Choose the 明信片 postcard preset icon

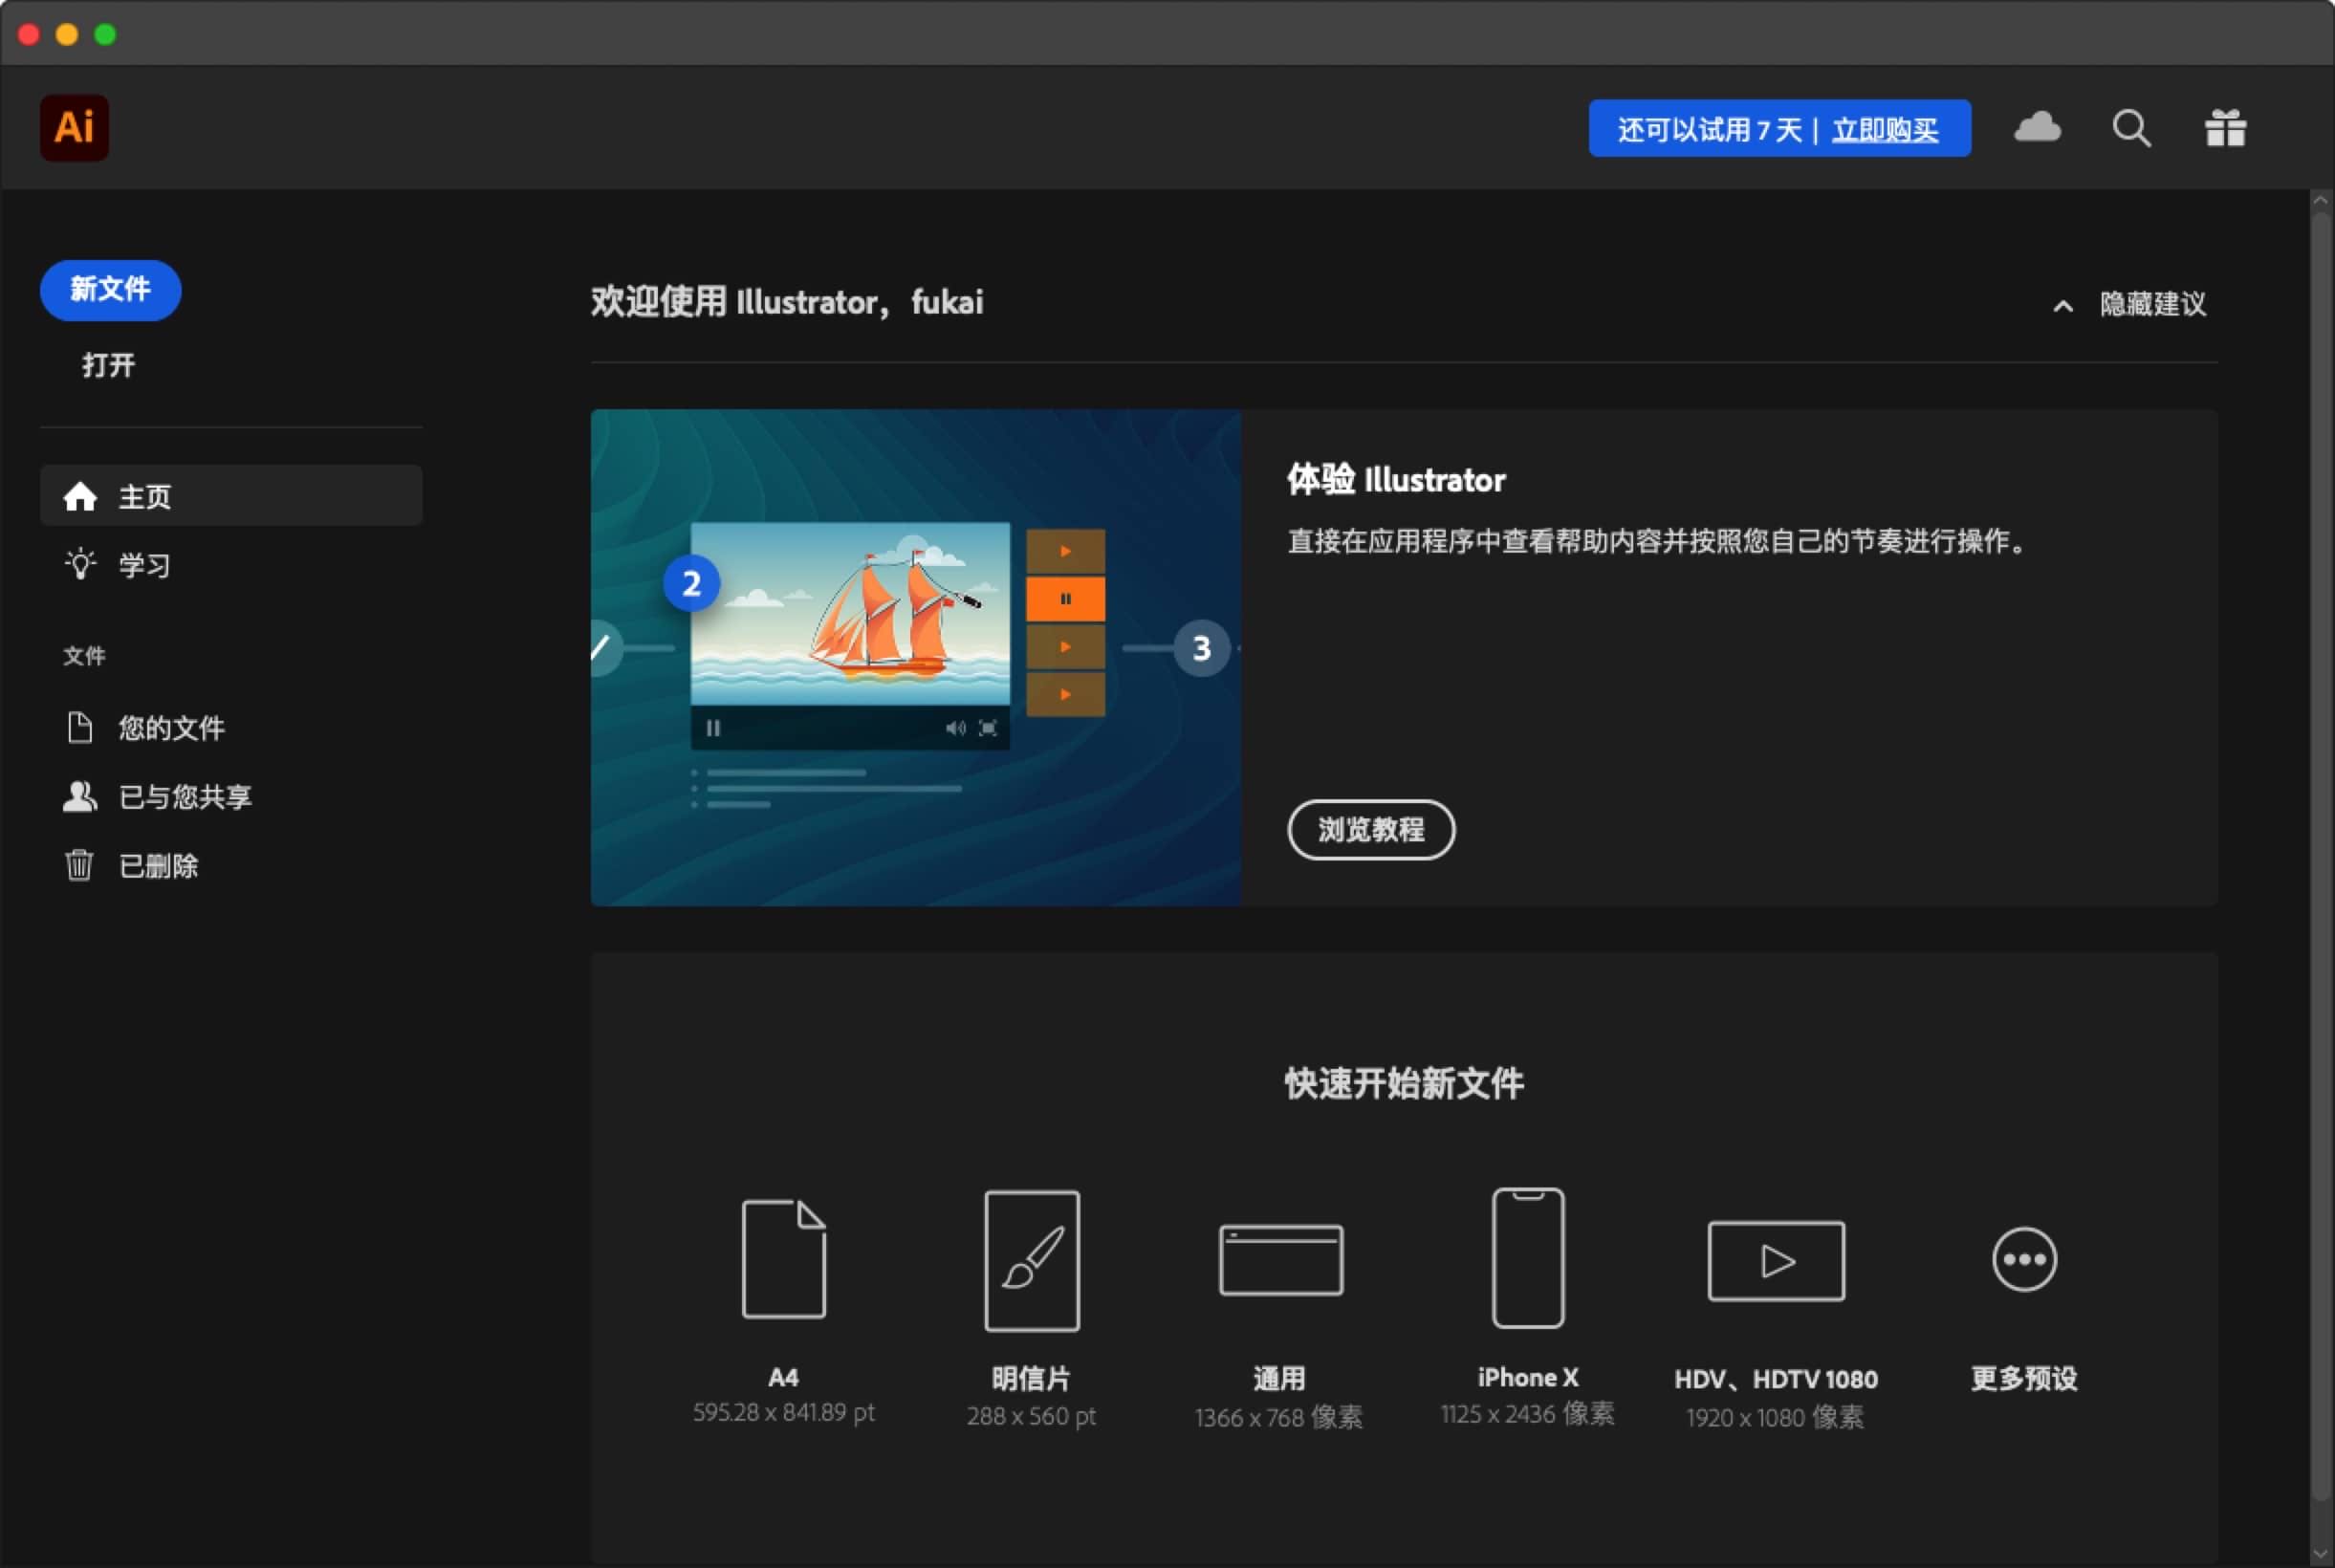[1032, 1260]
